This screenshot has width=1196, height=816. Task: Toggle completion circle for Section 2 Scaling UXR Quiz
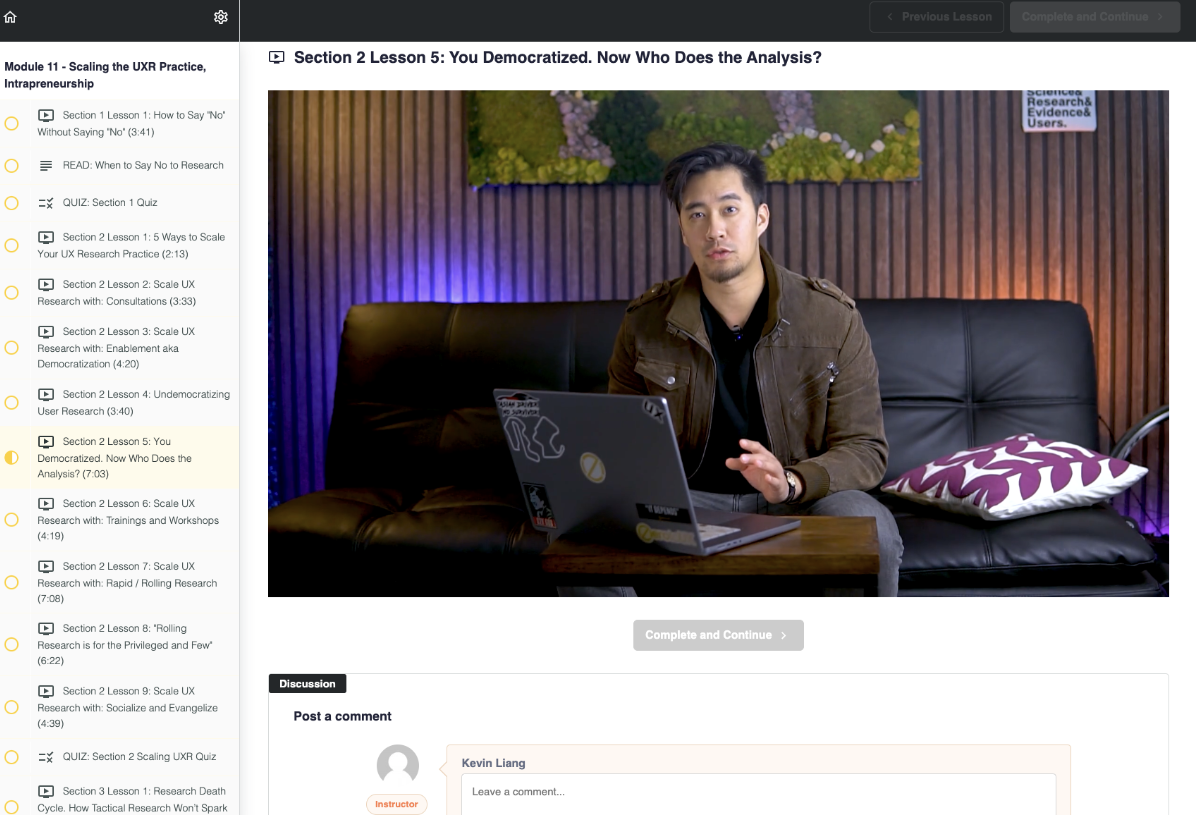coord(11,757)
